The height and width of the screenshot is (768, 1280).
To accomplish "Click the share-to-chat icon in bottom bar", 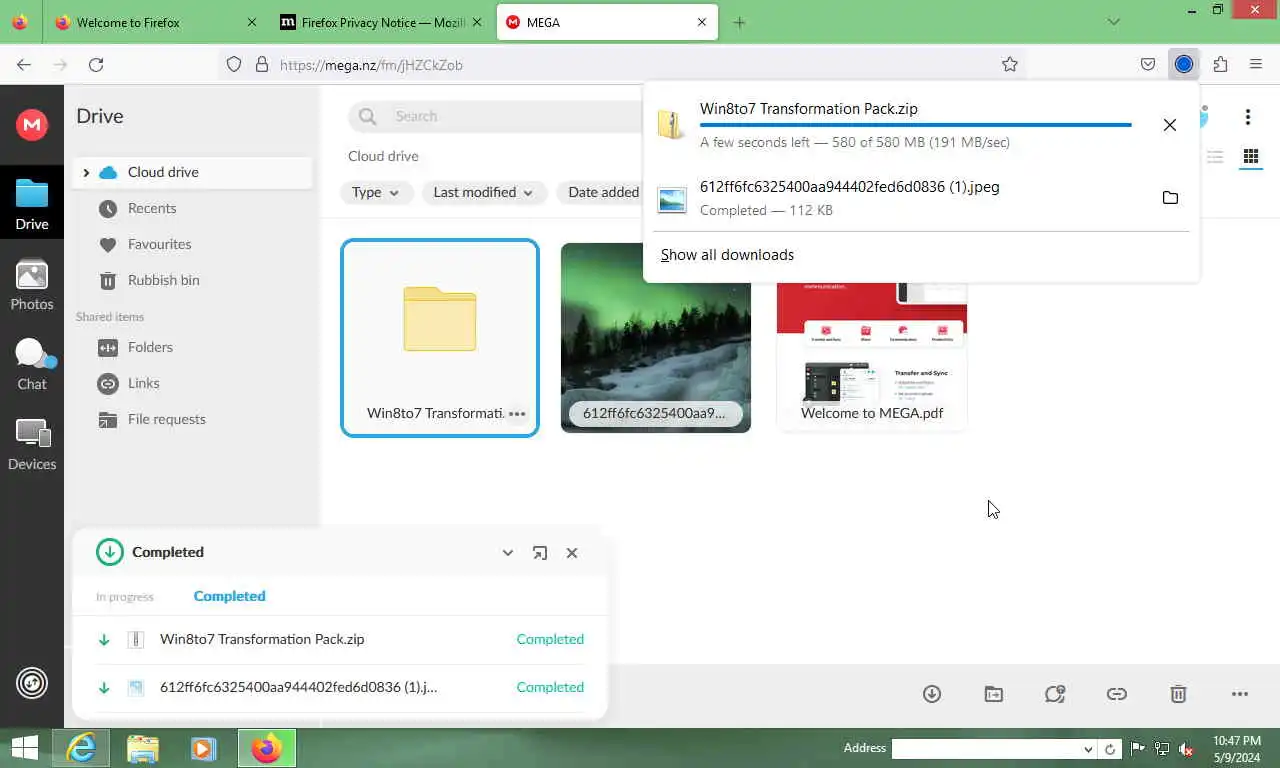I will click(1055, 694).
